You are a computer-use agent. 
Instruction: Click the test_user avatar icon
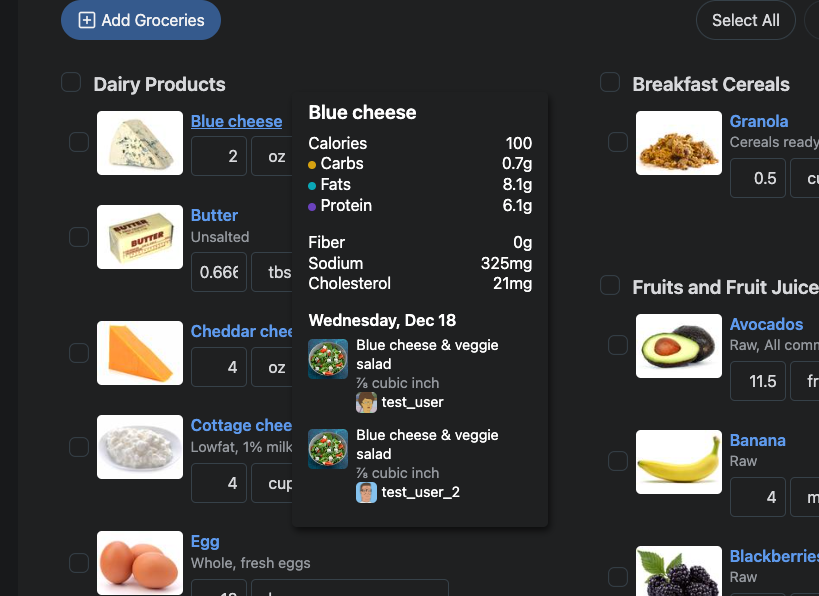367,402
